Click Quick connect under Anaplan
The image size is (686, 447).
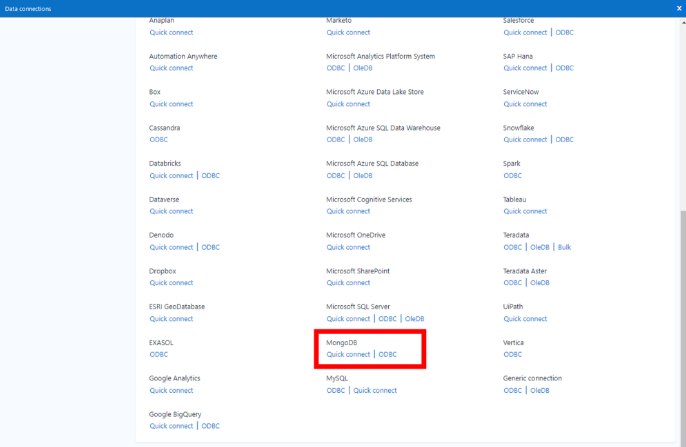[171, 32]
